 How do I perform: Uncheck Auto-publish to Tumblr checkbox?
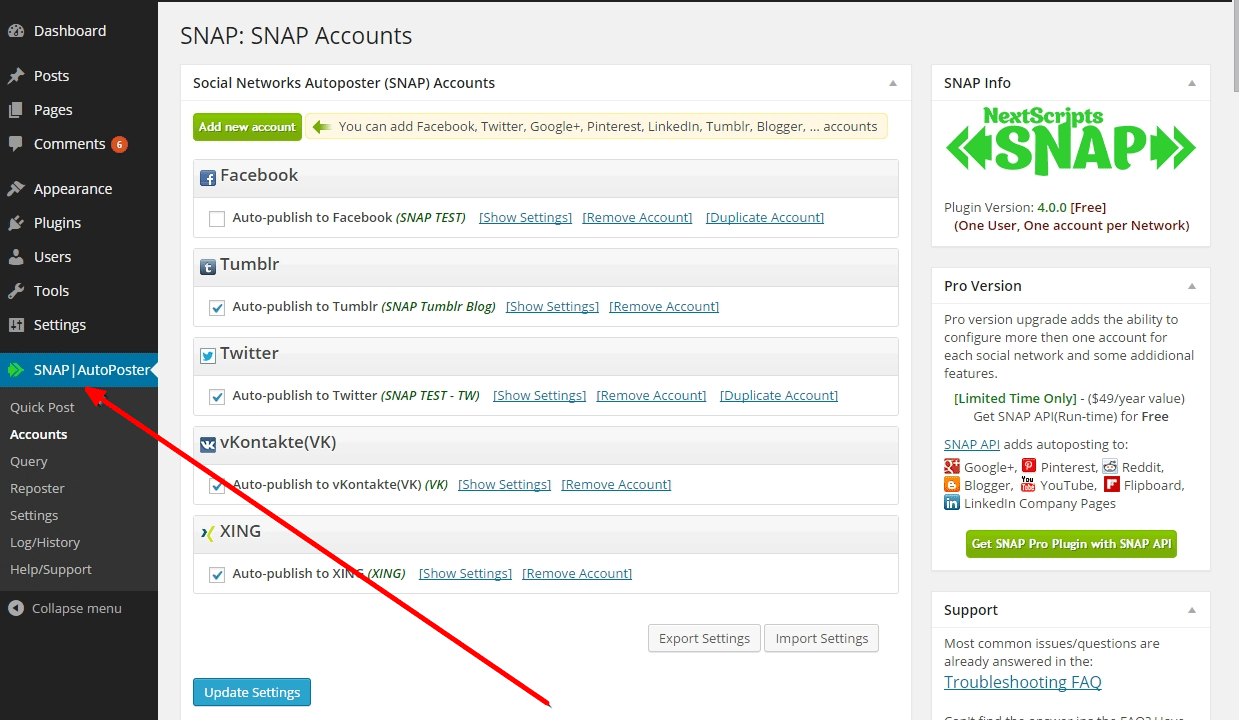pos(217,308)
